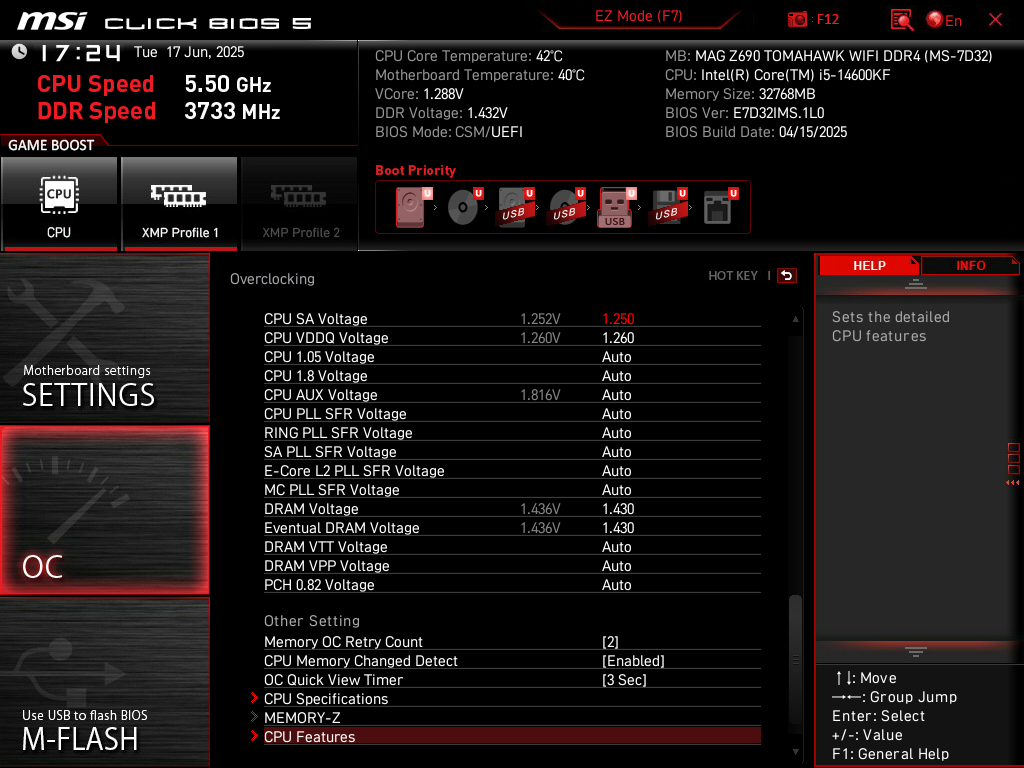
Task: Click the Boot Priority heading
Action: 415,170
